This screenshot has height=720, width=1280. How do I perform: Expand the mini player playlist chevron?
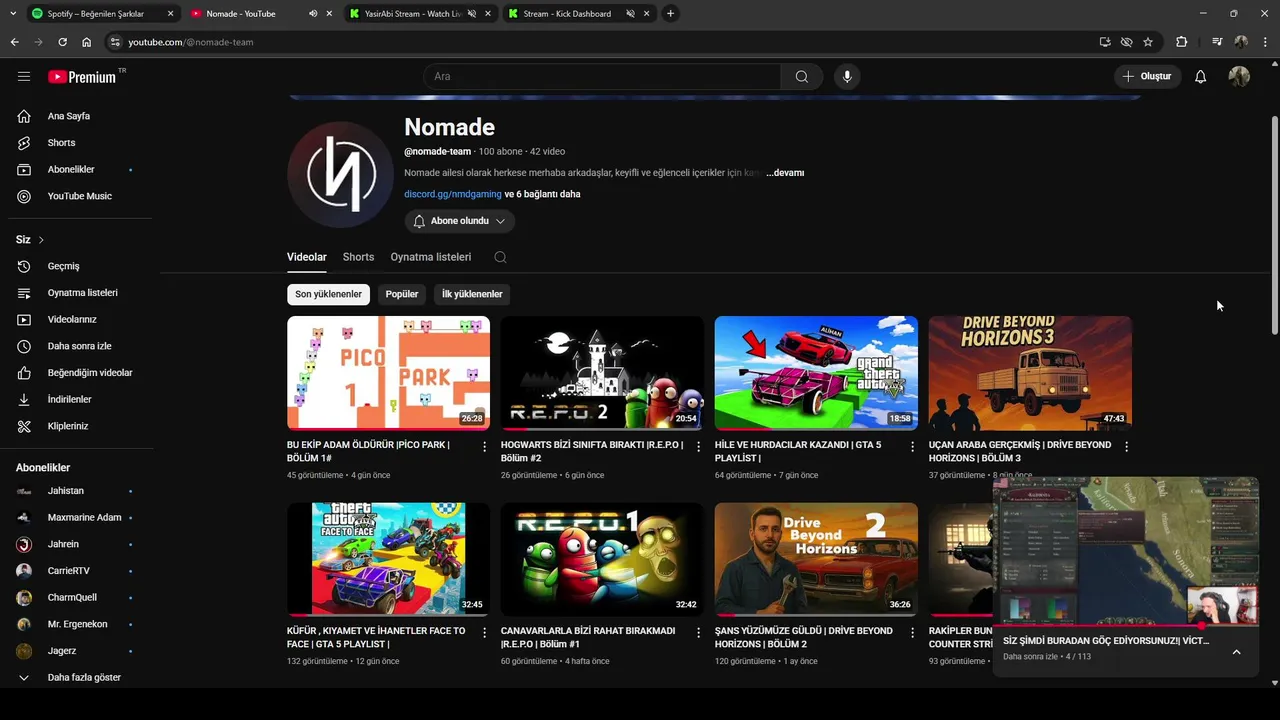pyautogui.click(x=1236, y=652)
